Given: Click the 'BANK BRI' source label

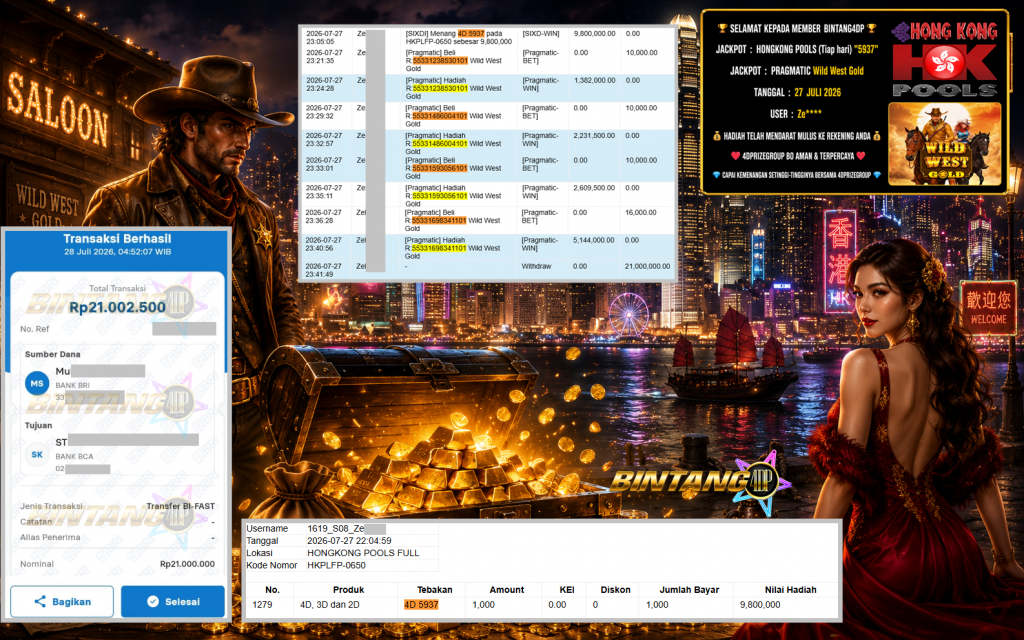Looking at the screenshot, I should (x=72, y=385).
